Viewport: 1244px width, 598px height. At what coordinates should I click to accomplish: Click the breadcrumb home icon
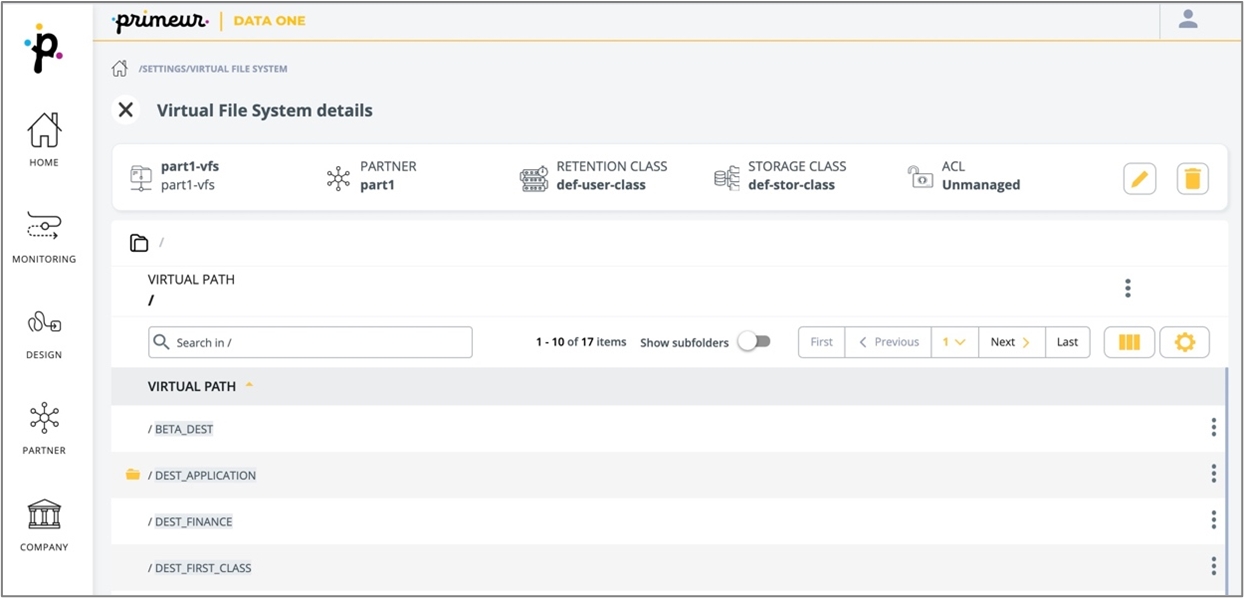click(119, 69)
